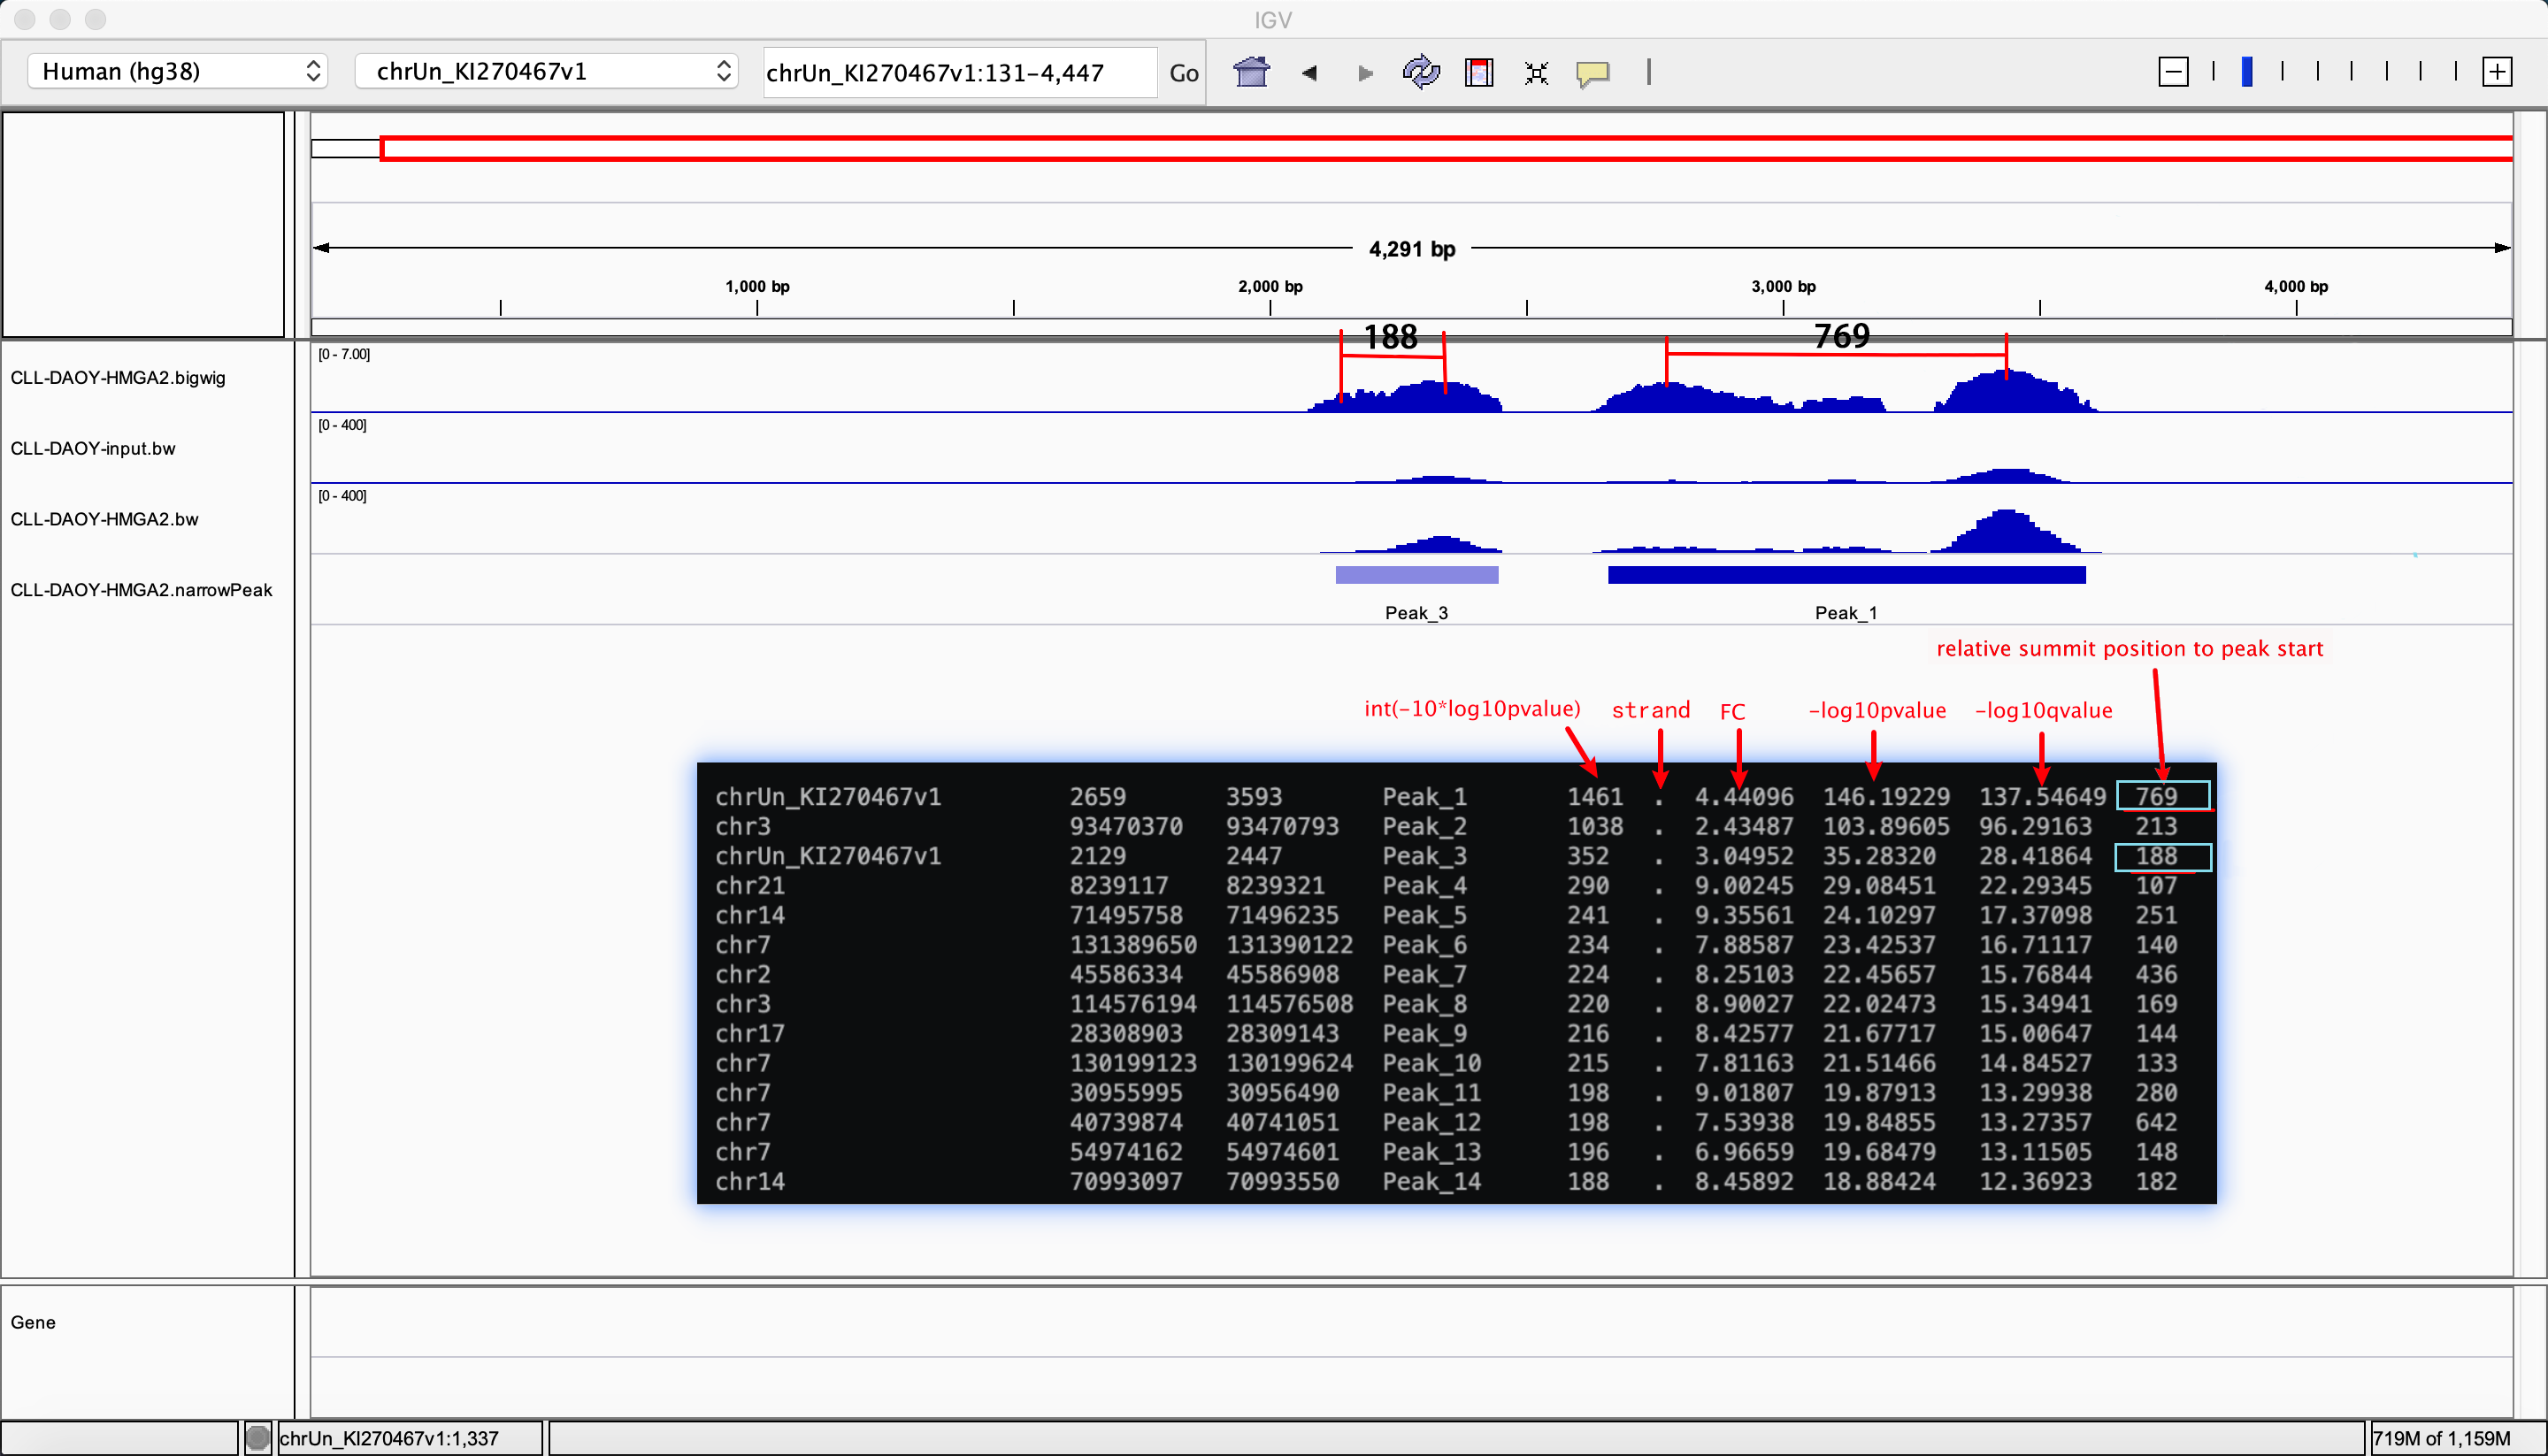Select the CLL-DAOY-input.bw track name

[x=93, y=449]
